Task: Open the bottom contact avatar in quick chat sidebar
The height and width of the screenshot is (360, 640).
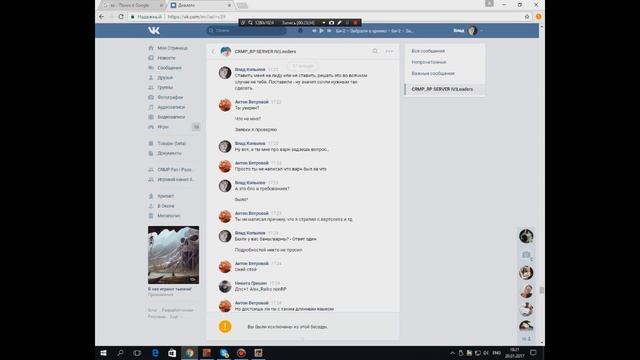Action: coord(526,326)
